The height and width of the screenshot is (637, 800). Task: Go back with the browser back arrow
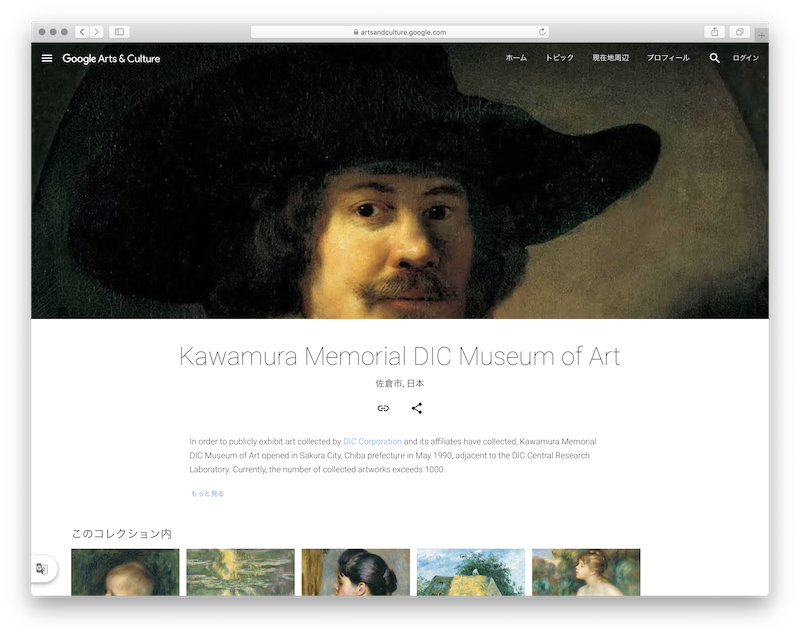pyautogui.click(x=82, y=32)
